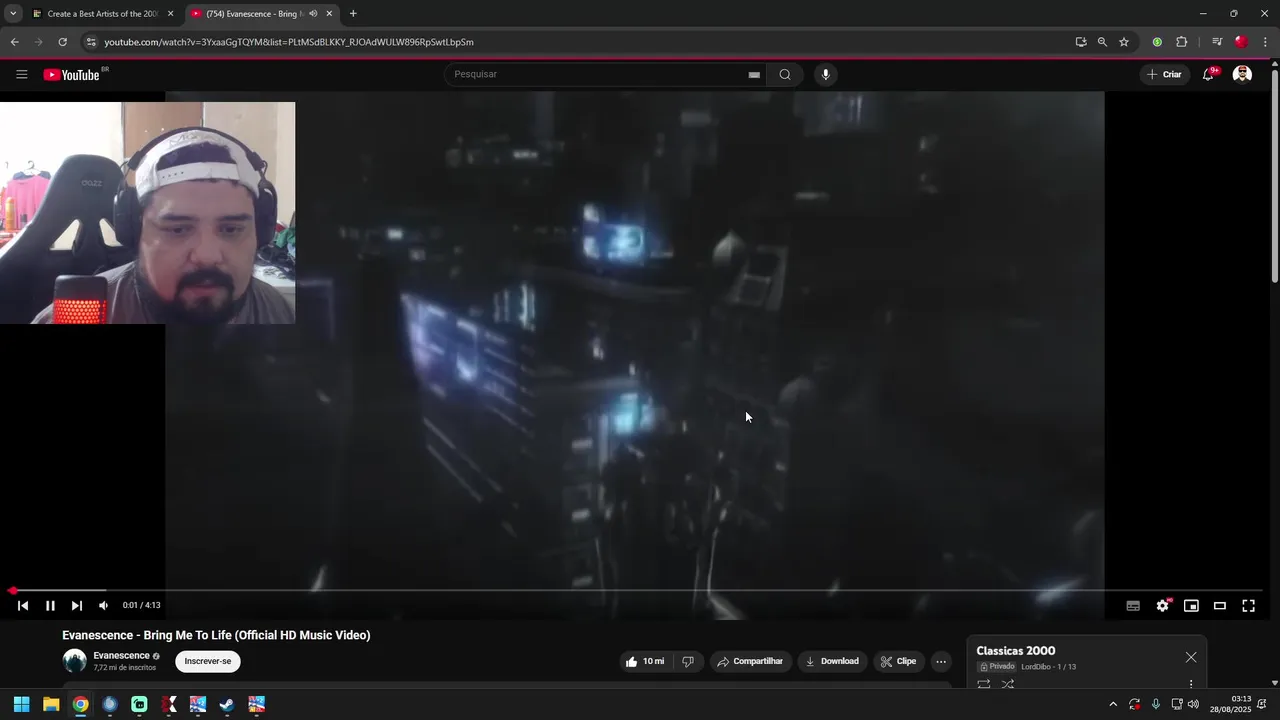Close the Classicas 2000 playlist panel

[1191, 657]
